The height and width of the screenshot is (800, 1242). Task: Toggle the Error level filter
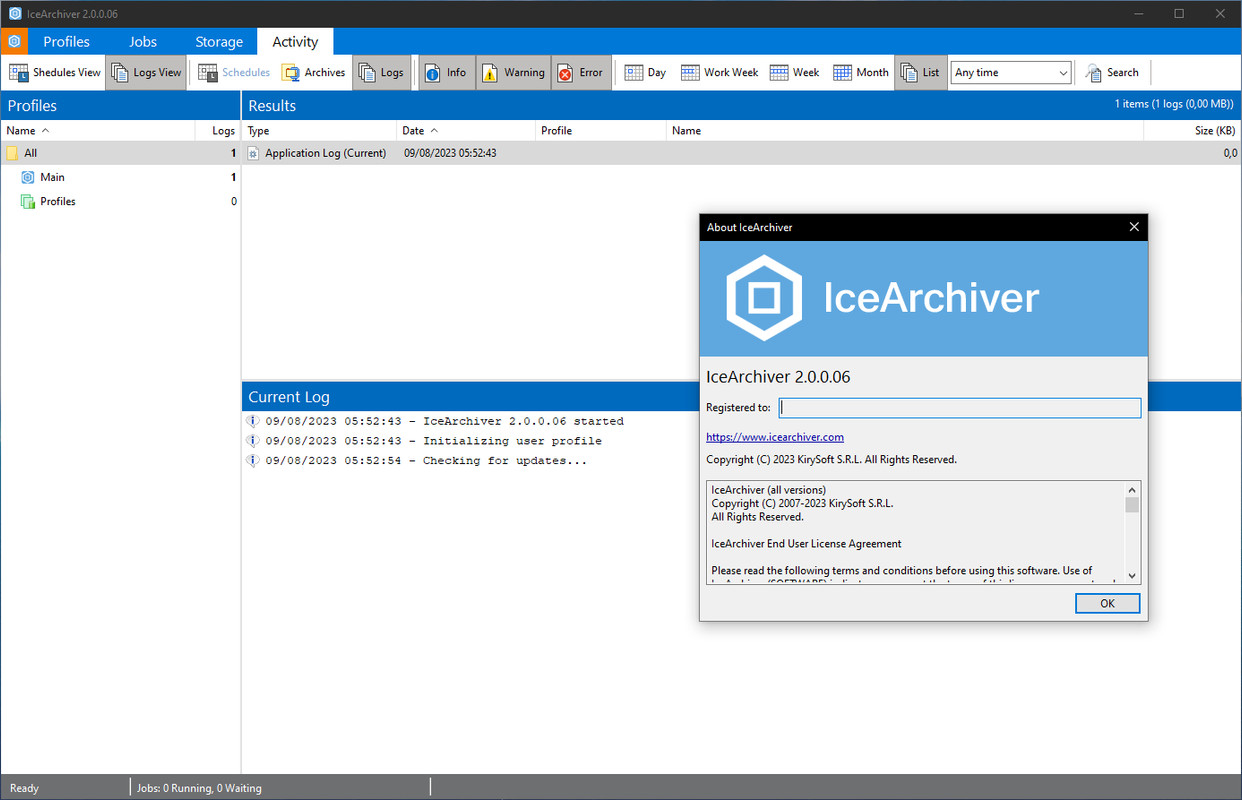click(581, 72)
